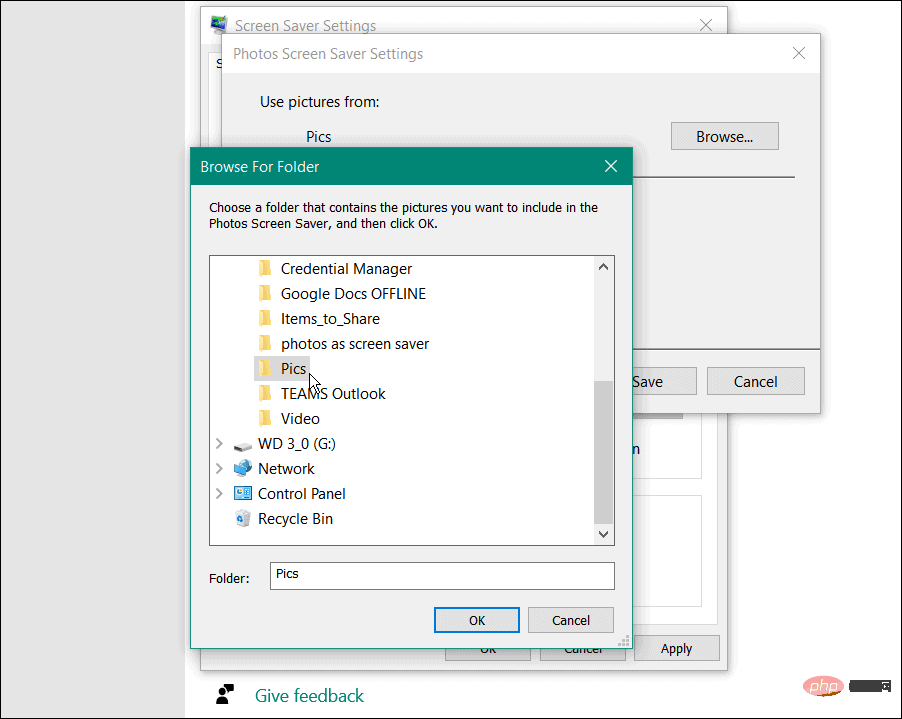Select the Items_to_Share folder
This screenshot has height=719, width=902.
pyautogui.click(x=330, y=319)
